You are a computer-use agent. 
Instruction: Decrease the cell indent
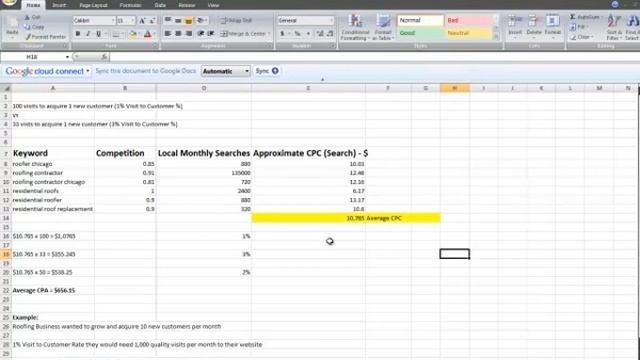[200, 34]
